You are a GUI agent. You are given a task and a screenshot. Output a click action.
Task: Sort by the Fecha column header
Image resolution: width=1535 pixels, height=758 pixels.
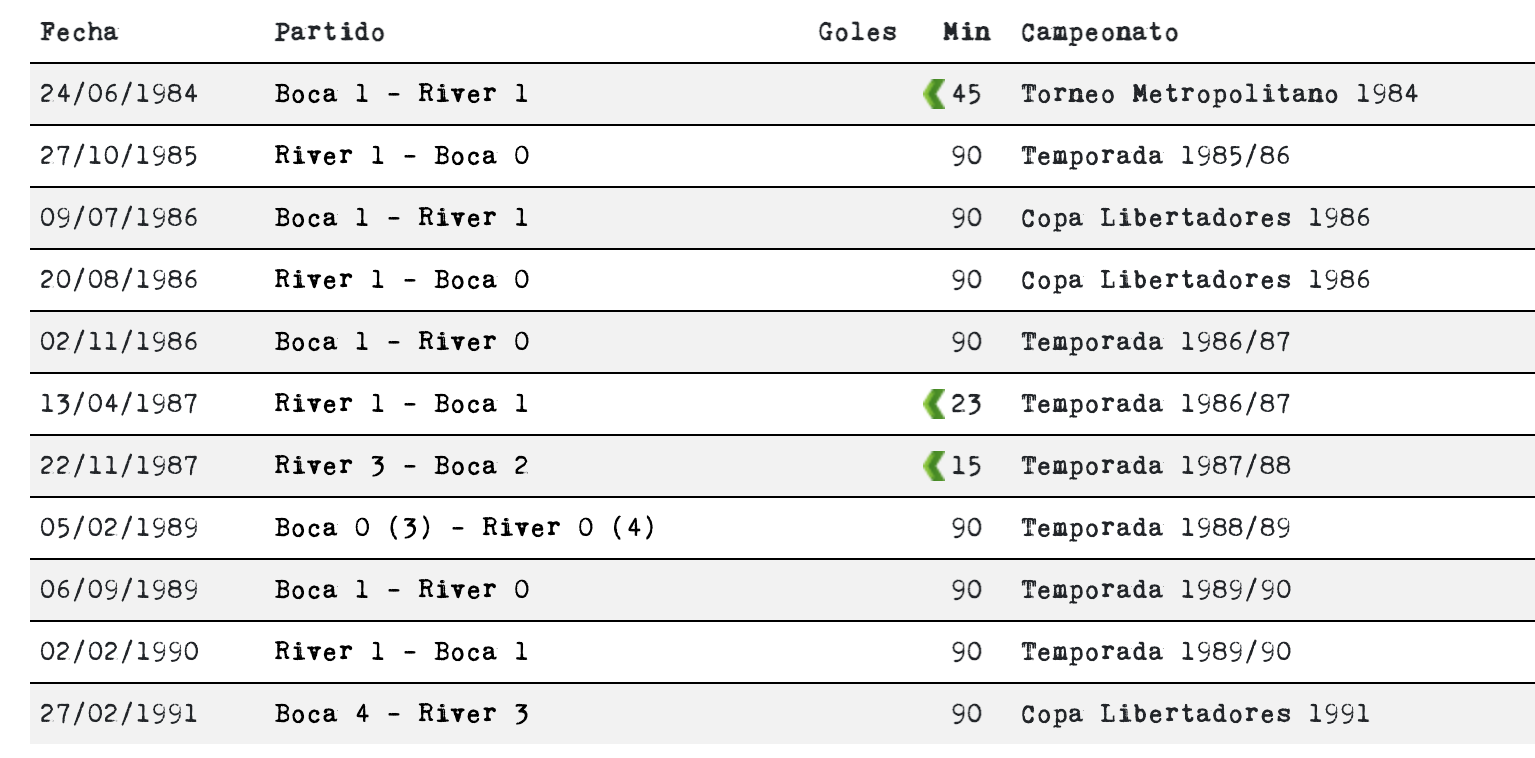tap(79, 32)
